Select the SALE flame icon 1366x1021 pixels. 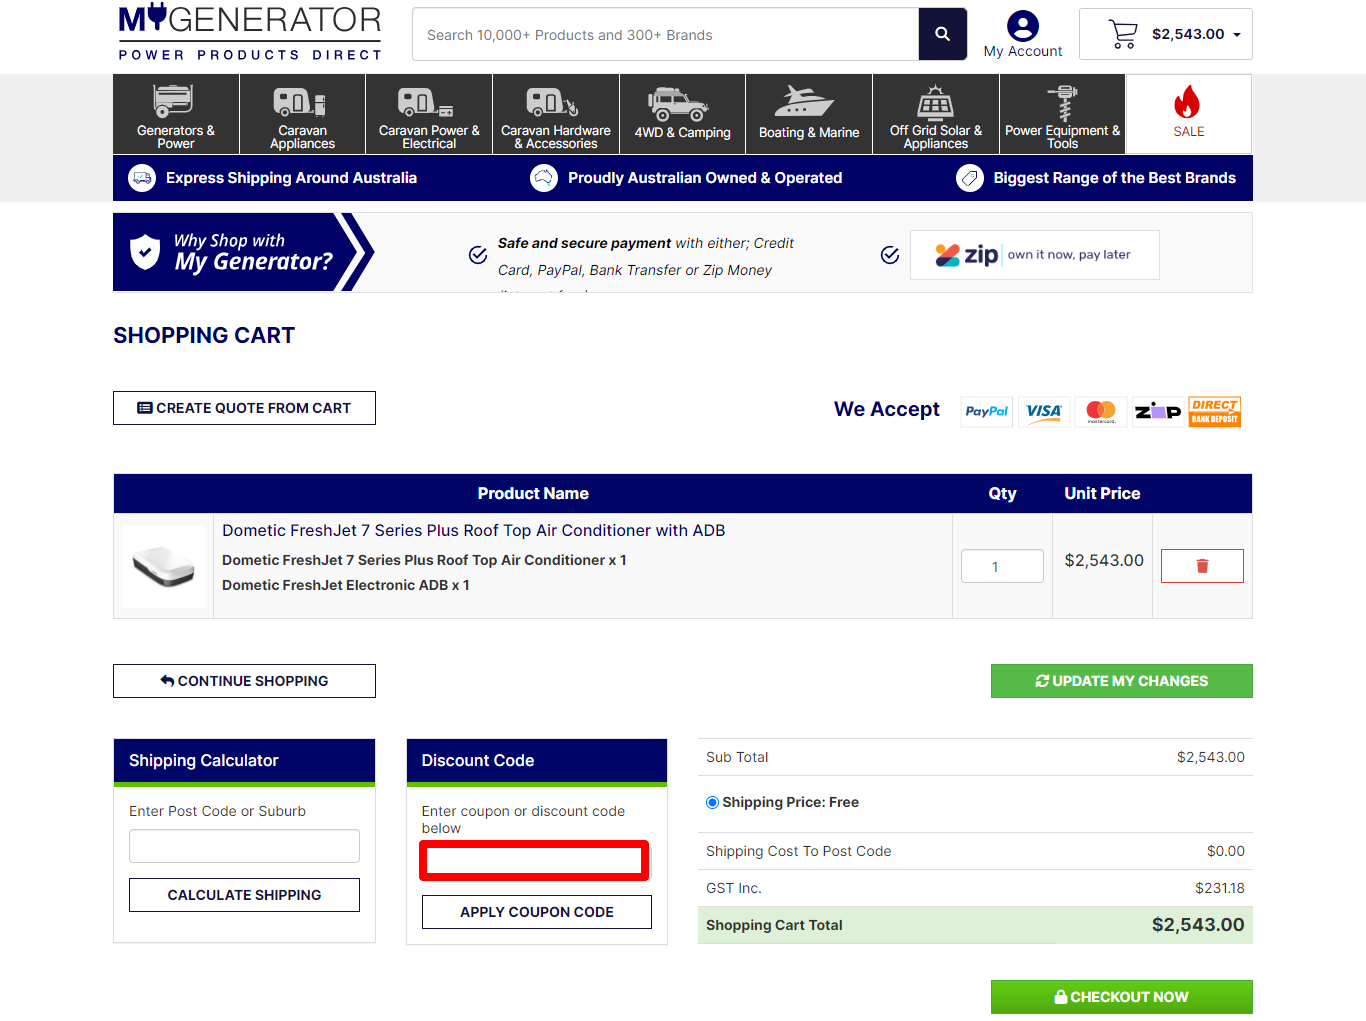[1188, 105]
